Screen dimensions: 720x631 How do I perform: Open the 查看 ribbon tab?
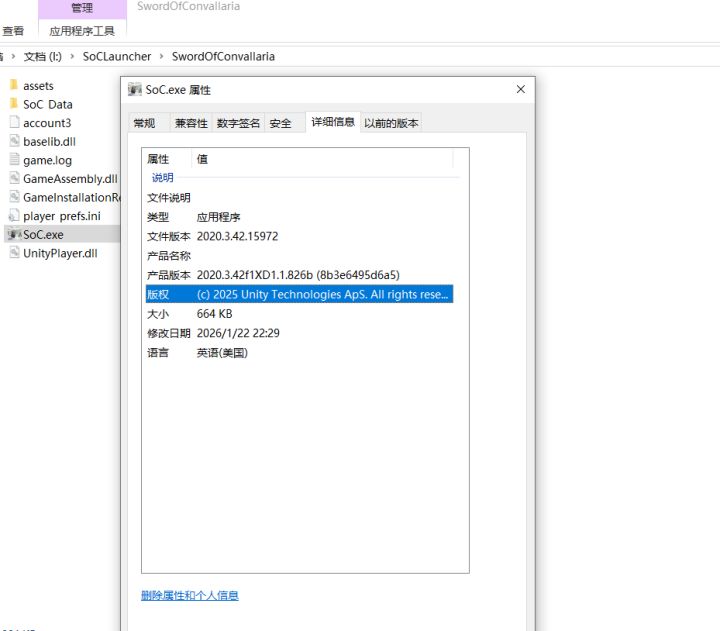click(13, 31)
